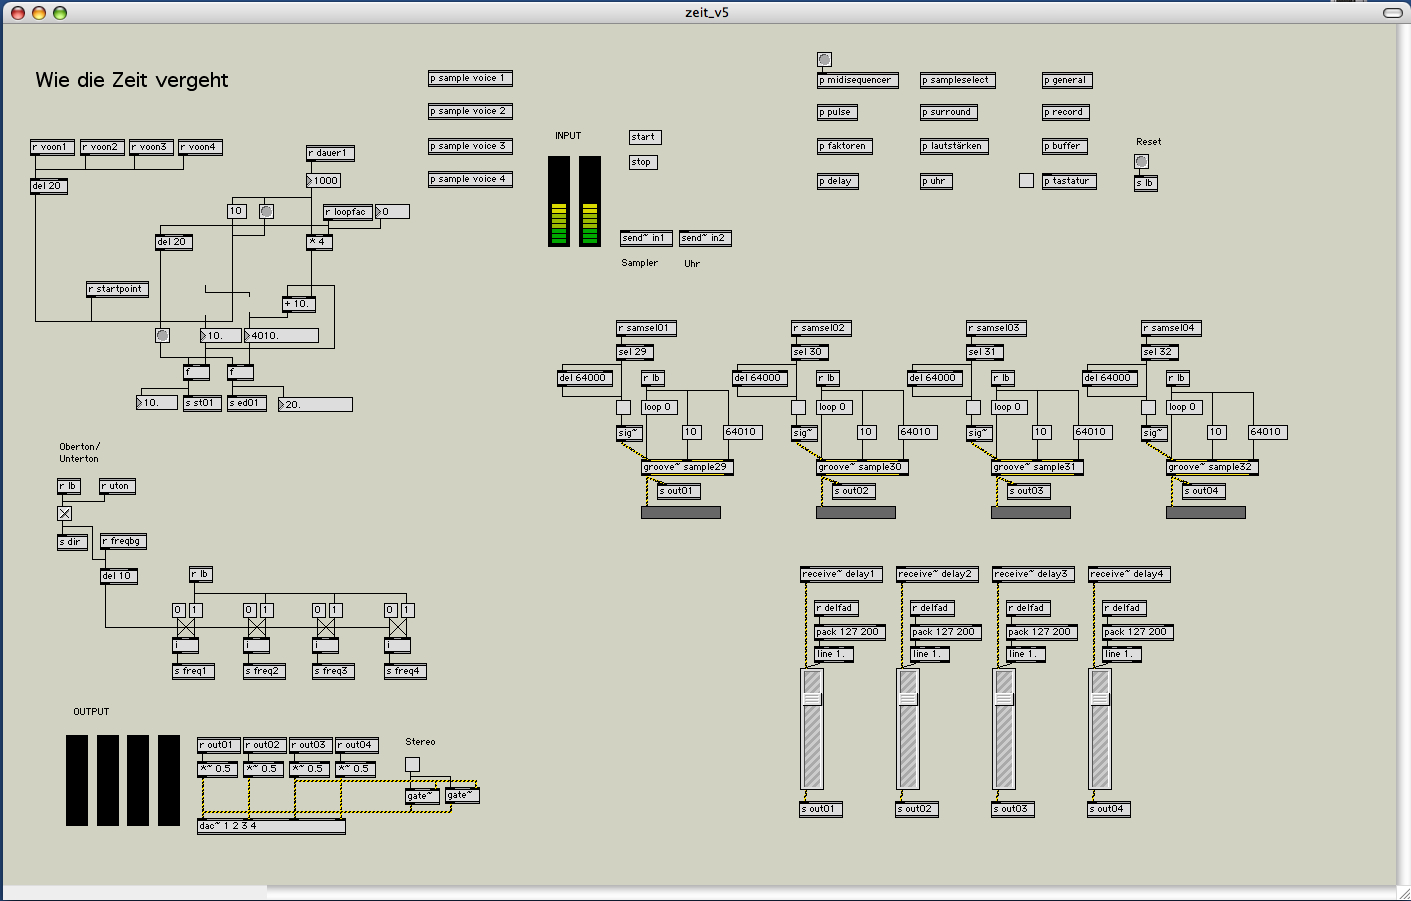Open the p sampleselect subpatch
Image resolution: width=1411 pixels, height=901 pixels.
958,80
